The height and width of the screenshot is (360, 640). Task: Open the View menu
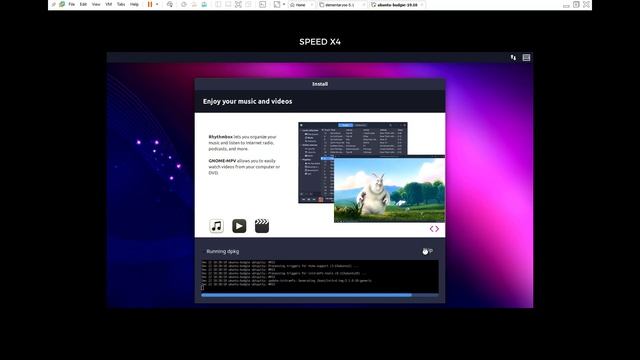tap(96, 4)
